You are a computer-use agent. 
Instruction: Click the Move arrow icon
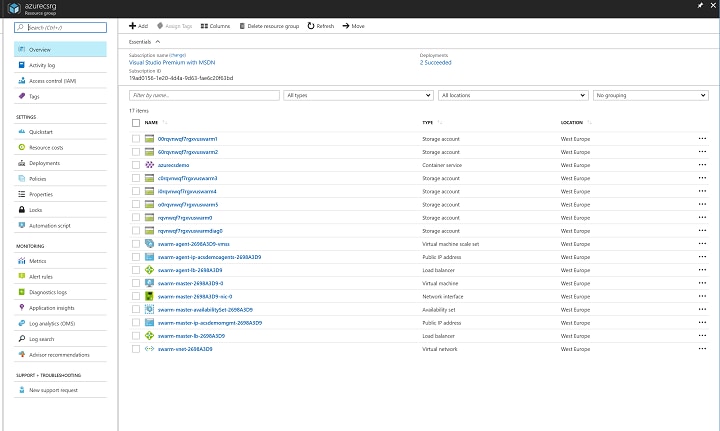tap(346, 26)
